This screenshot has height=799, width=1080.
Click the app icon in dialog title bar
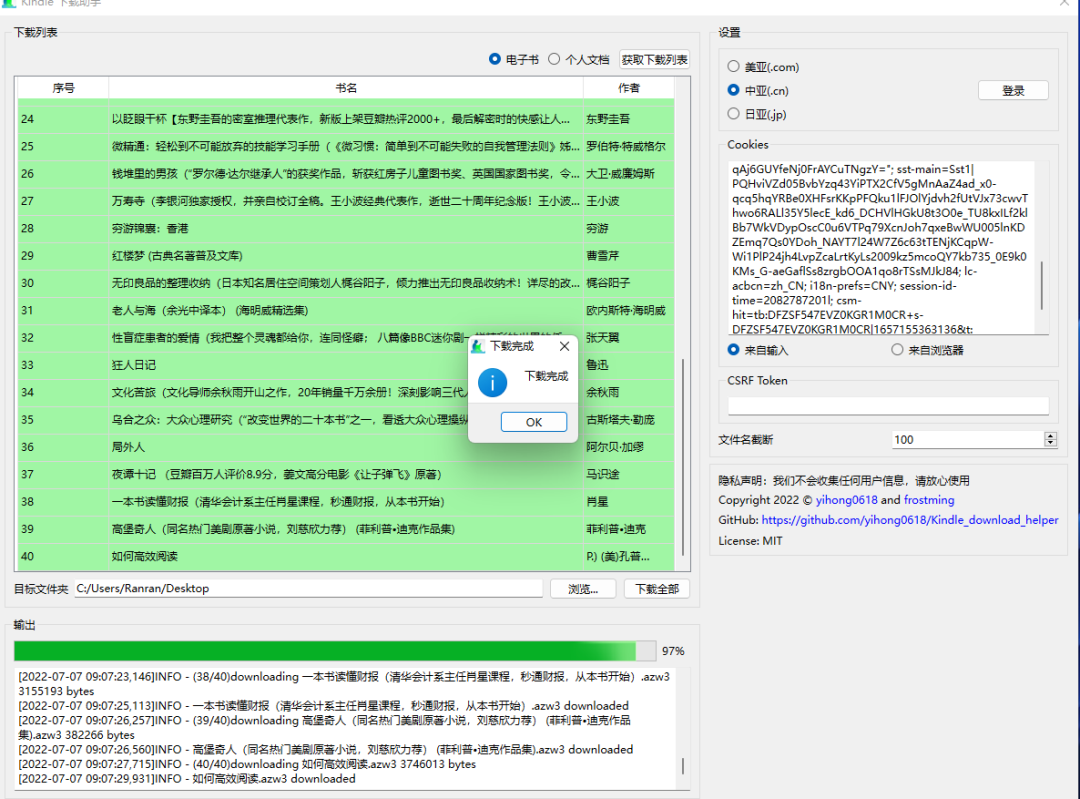click(x=477, y=346)
